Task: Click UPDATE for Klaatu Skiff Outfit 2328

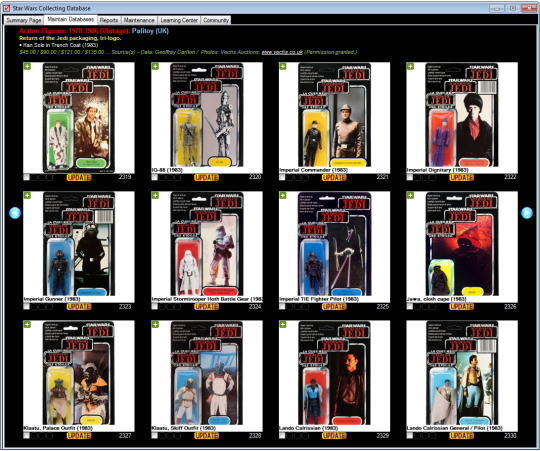Action: tap(207, 436)
